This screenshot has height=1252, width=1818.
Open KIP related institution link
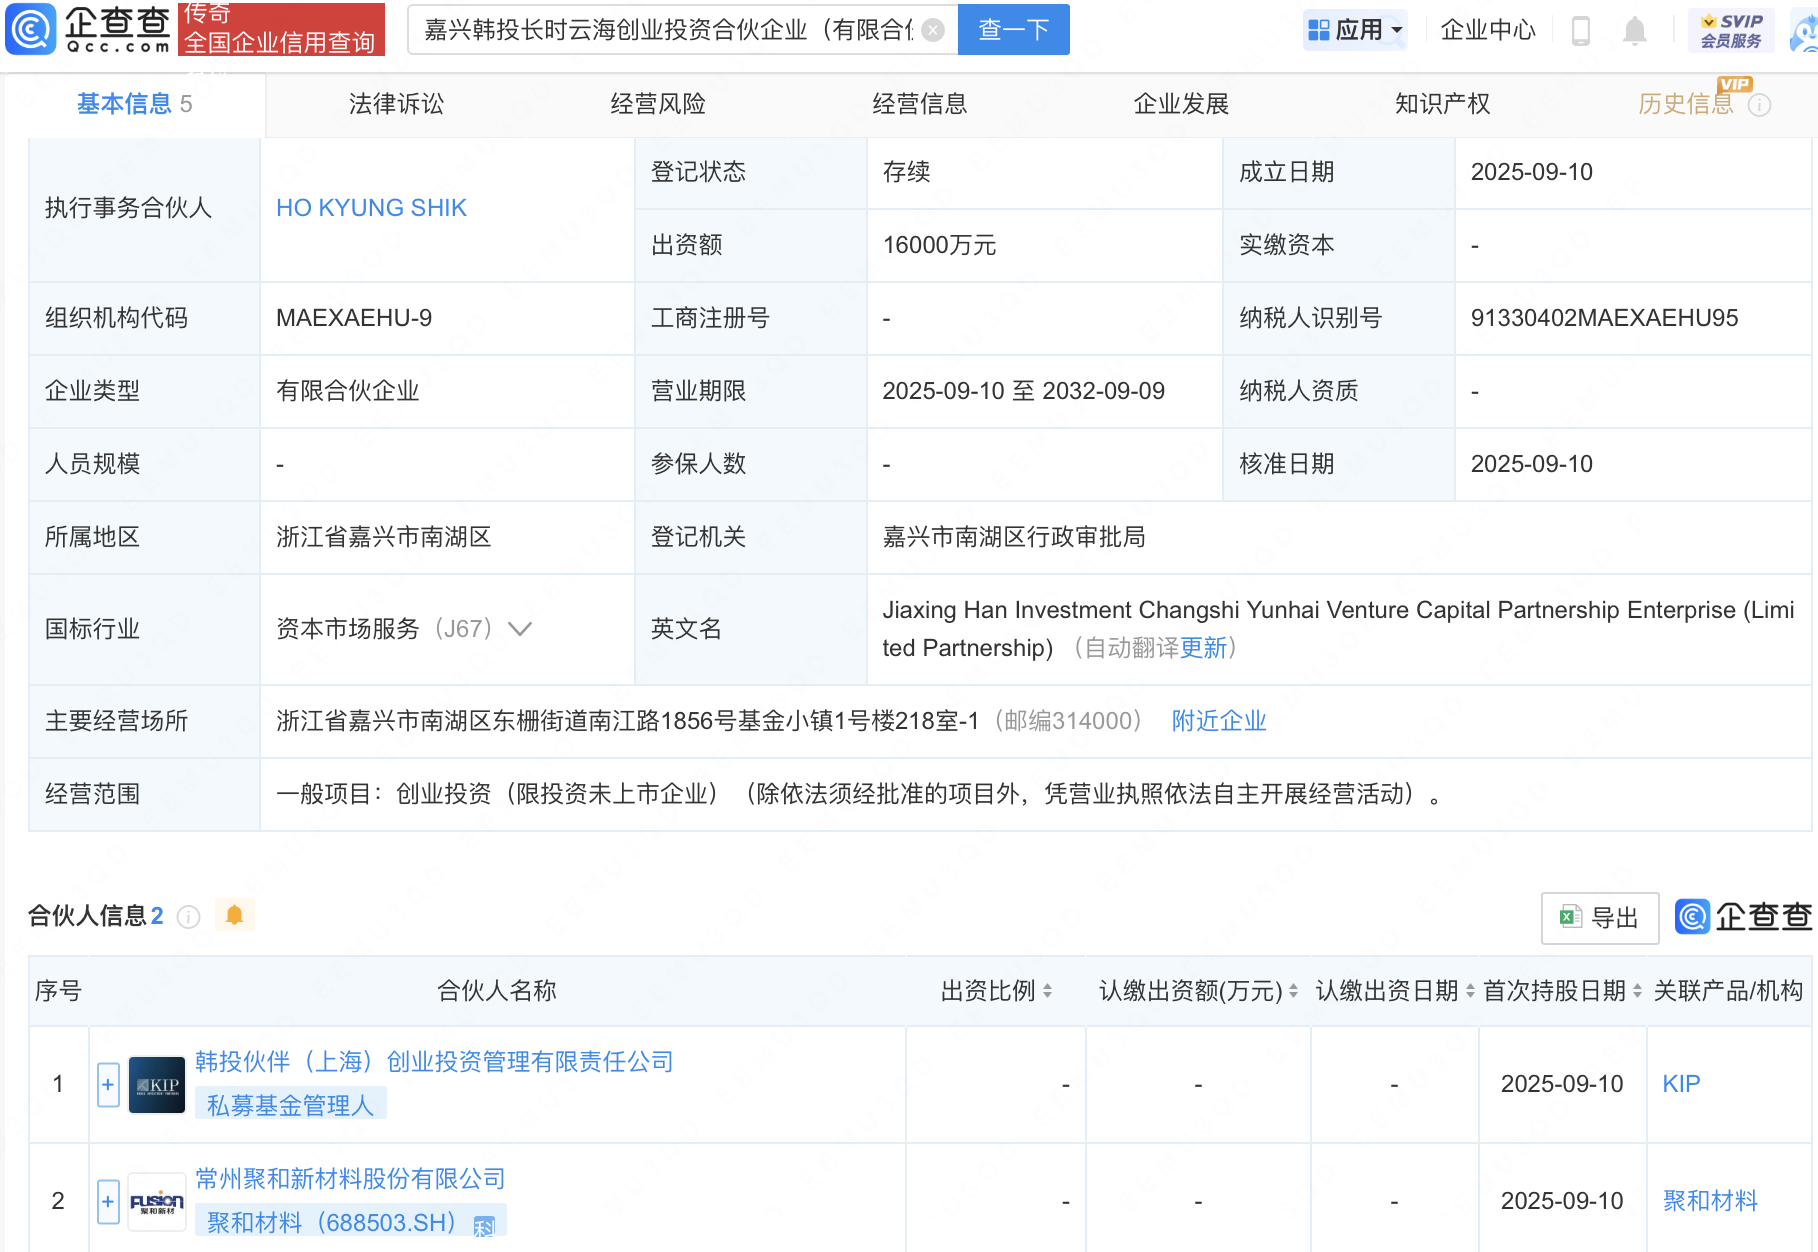[1681, 1084]
